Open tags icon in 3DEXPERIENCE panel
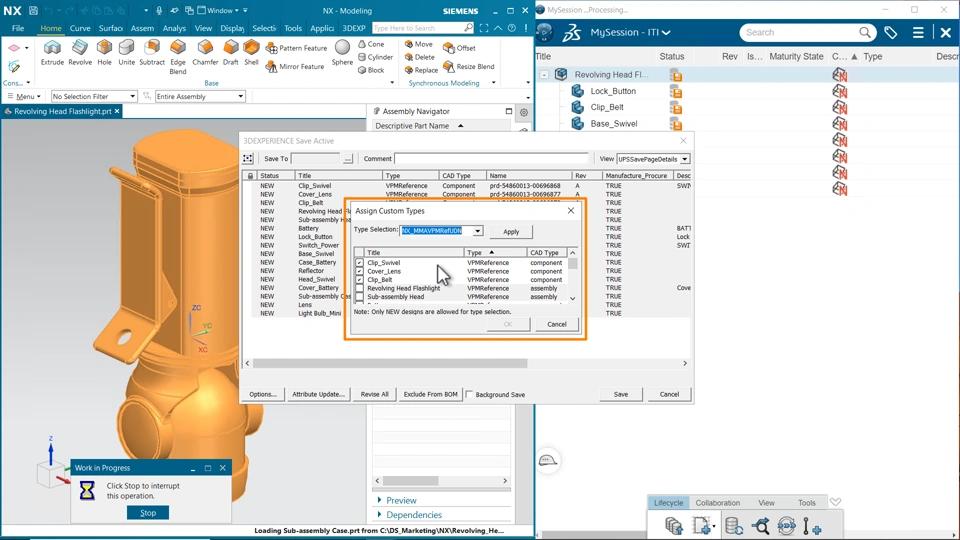This screenshot has height=540, width=960. coord(891,32)
